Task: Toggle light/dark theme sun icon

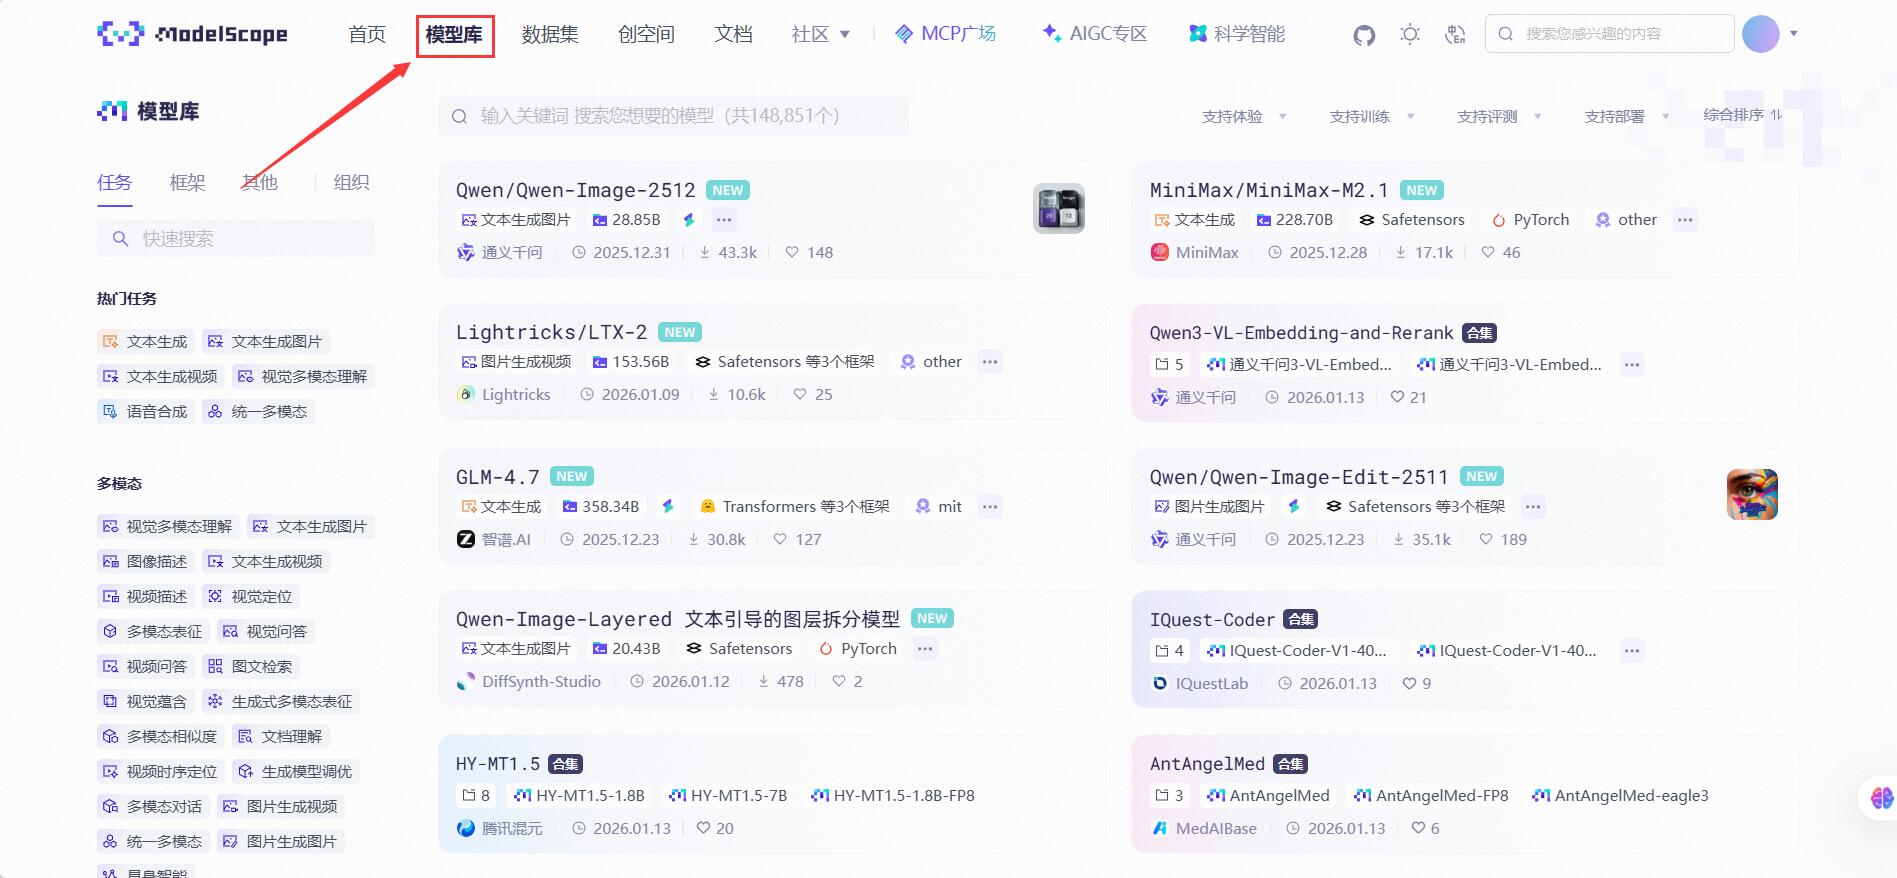Action: coord(1410,34)
